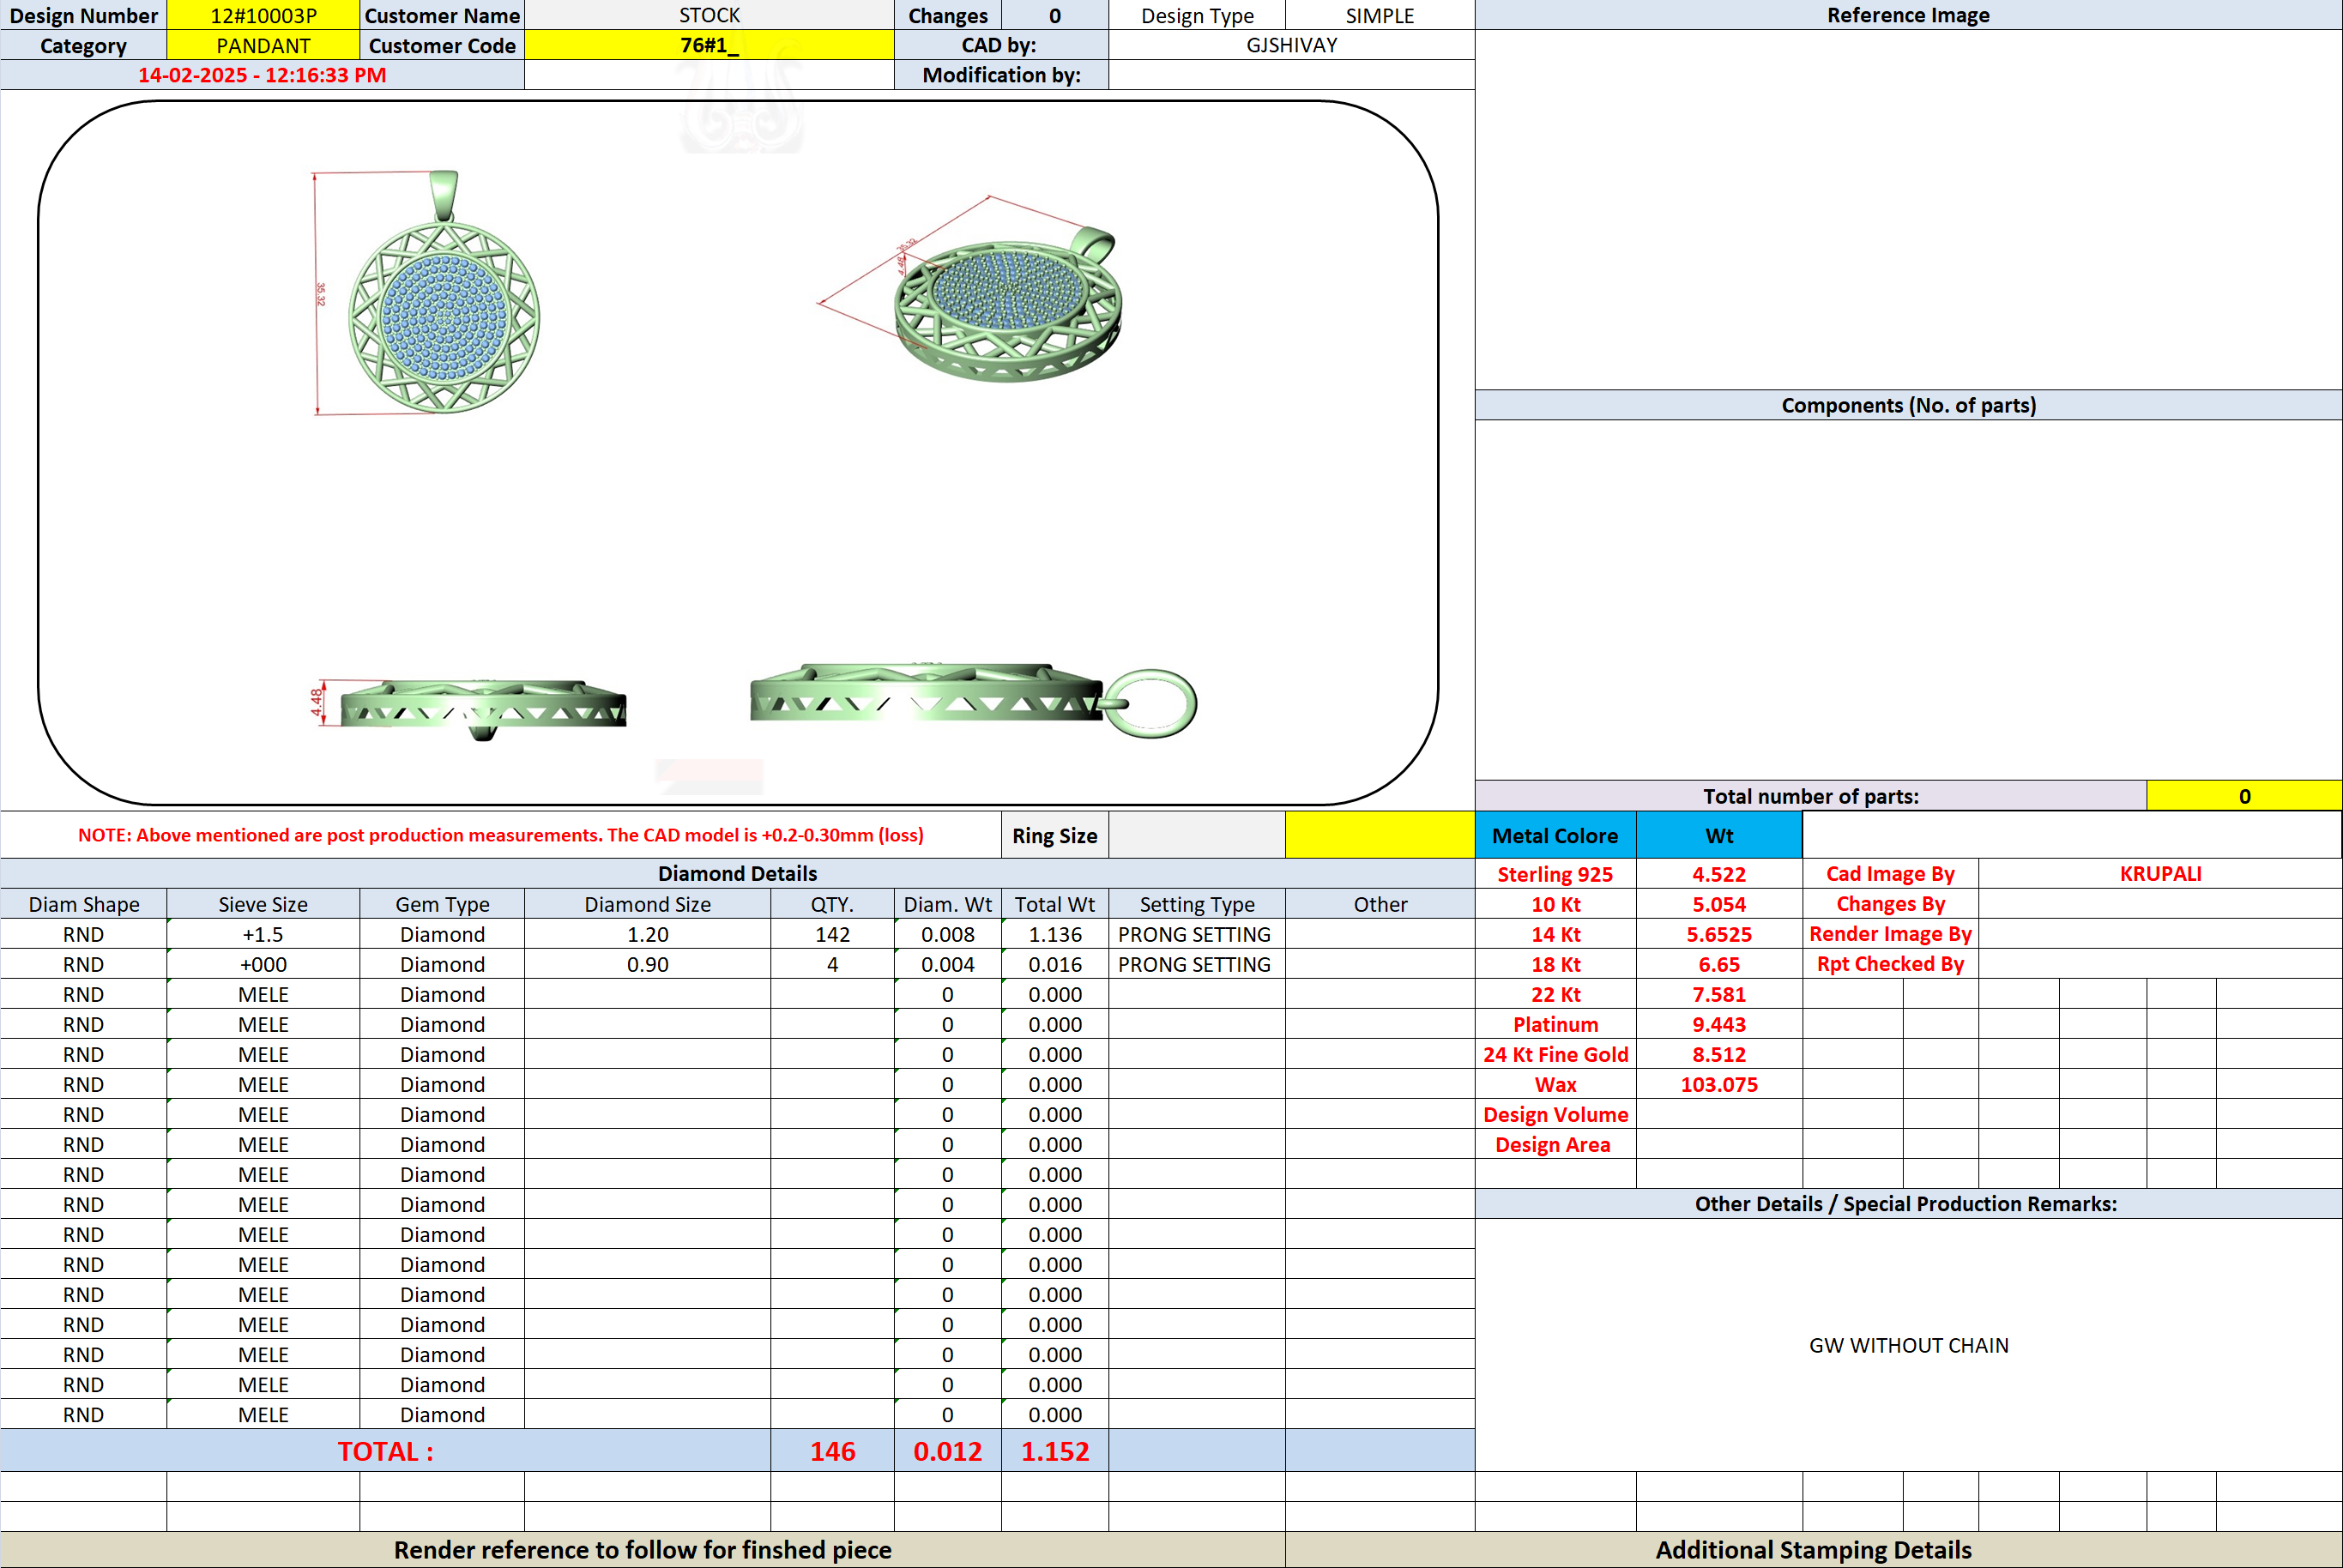Click the PANDANT category cell
This screenshot has width=2343, height=1568.
pyautogui.click(x=263, y=45)
